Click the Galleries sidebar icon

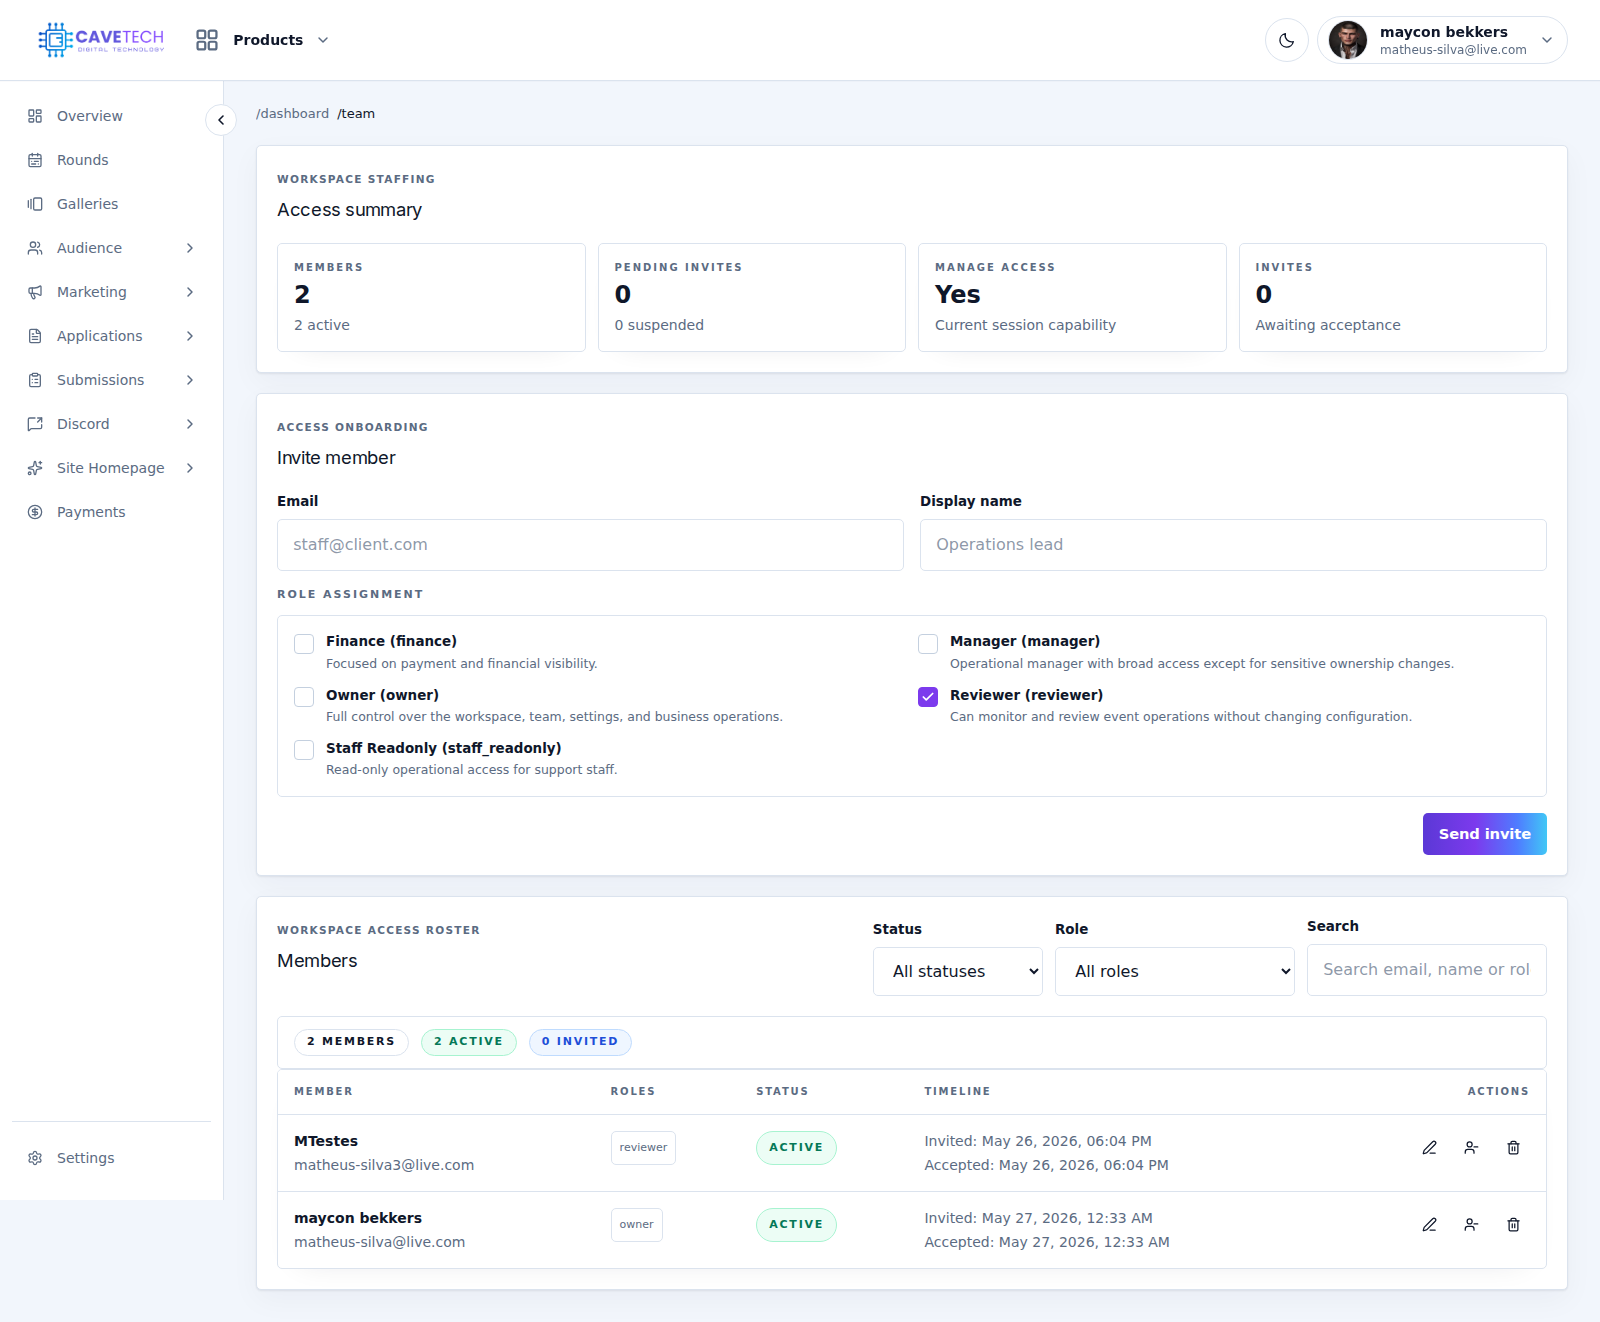(x=35, y=204)
